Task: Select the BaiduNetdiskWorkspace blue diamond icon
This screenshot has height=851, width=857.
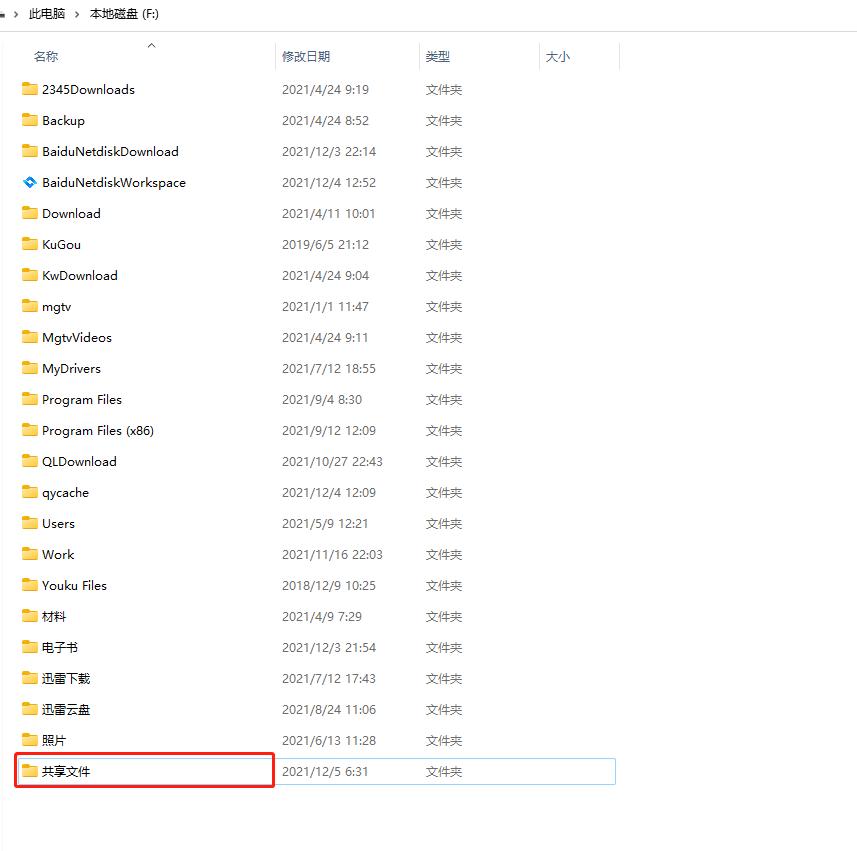Action: point(29,182)
